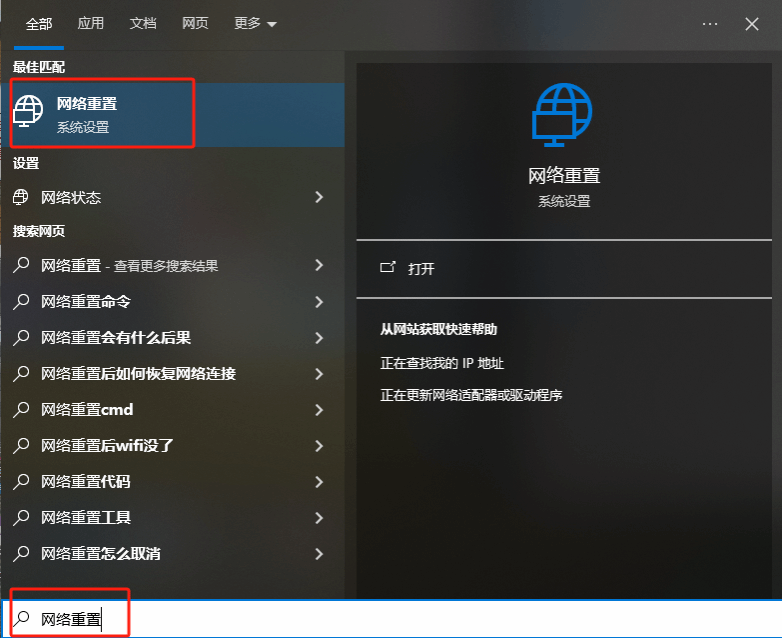Switch to the 文档 tab

143,23
